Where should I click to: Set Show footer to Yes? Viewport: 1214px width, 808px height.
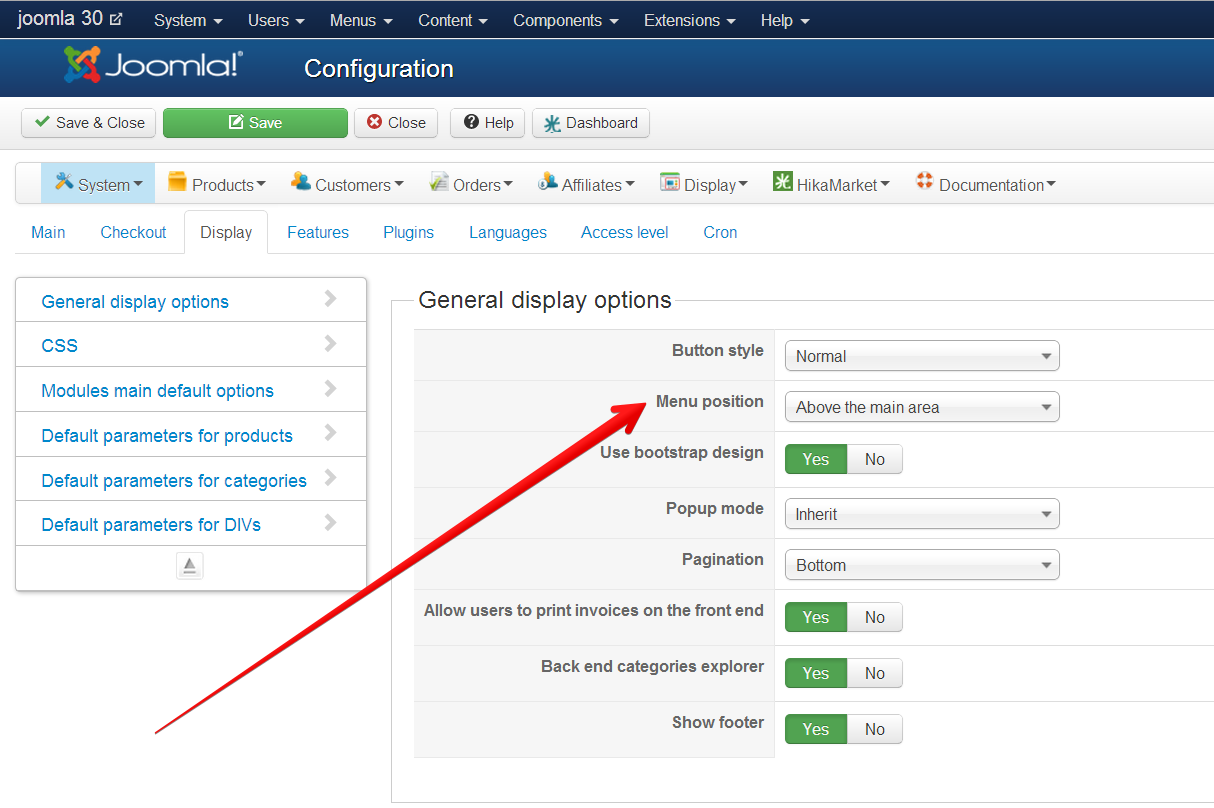click(816, 729)
